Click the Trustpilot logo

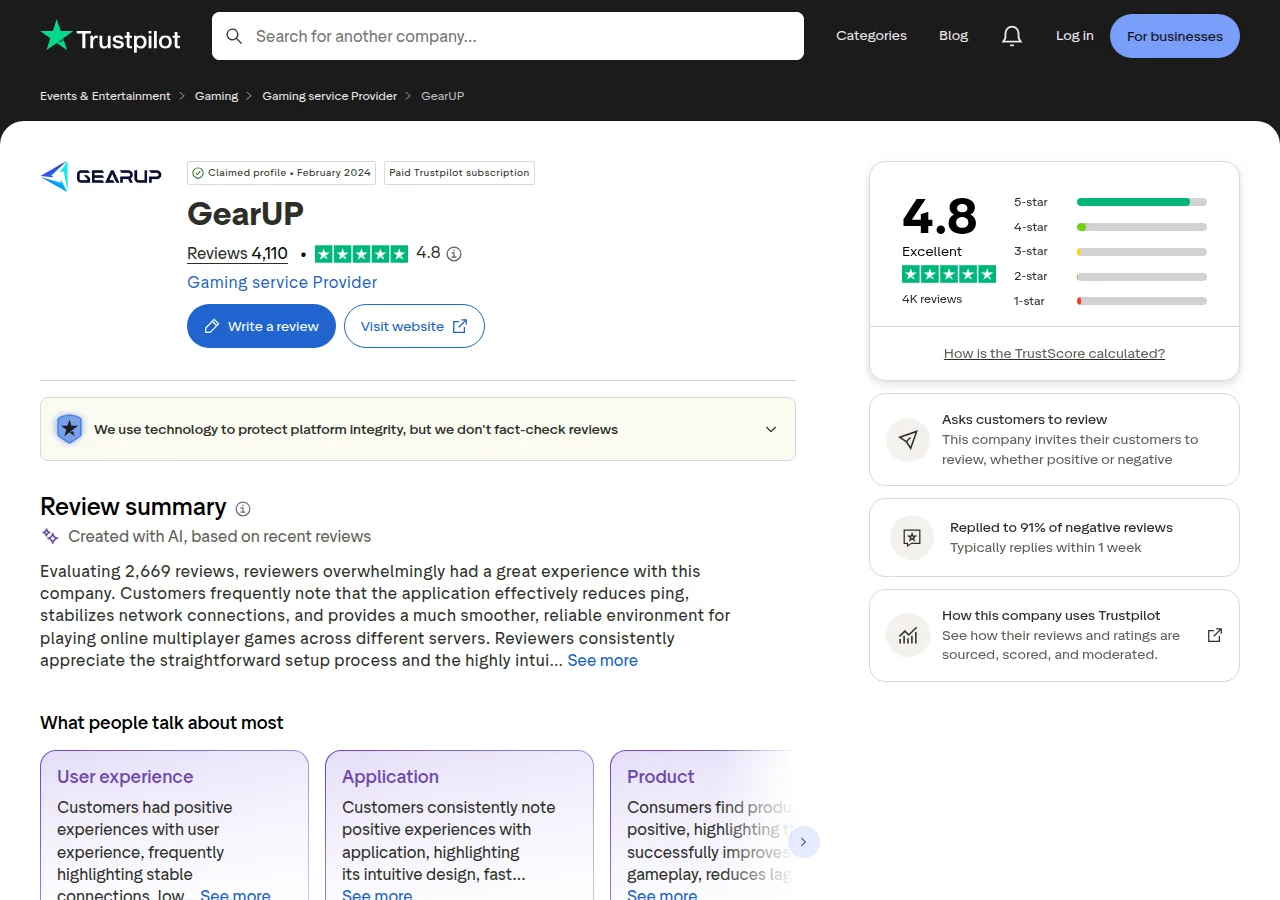110,36
